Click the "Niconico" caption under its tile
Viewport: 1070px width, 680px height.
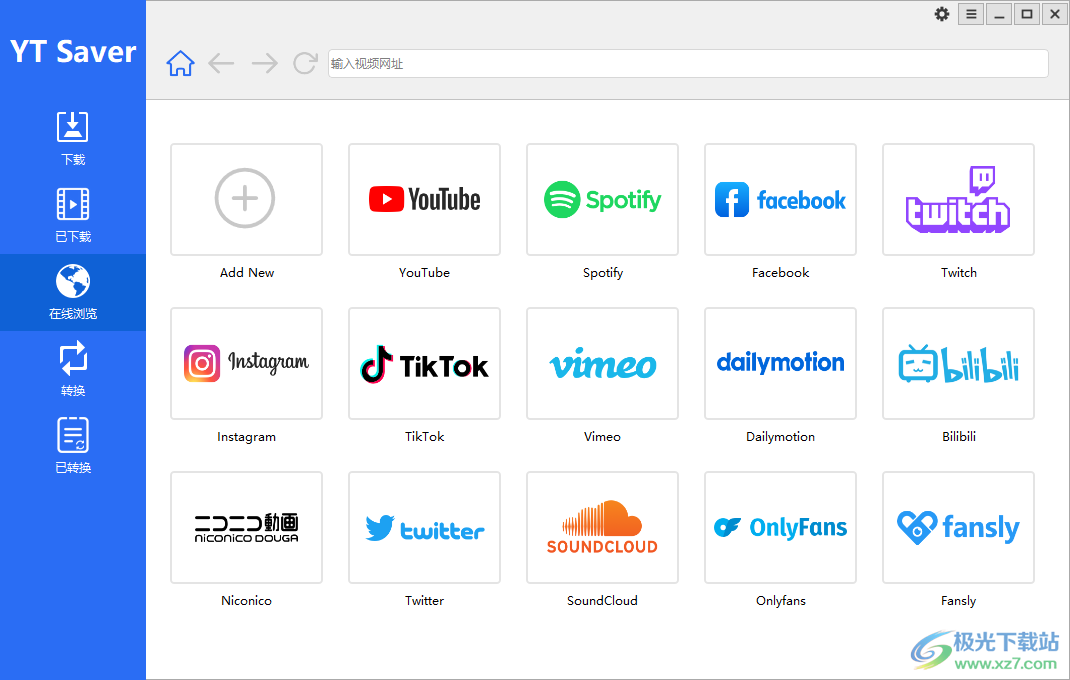click(246, 600)
